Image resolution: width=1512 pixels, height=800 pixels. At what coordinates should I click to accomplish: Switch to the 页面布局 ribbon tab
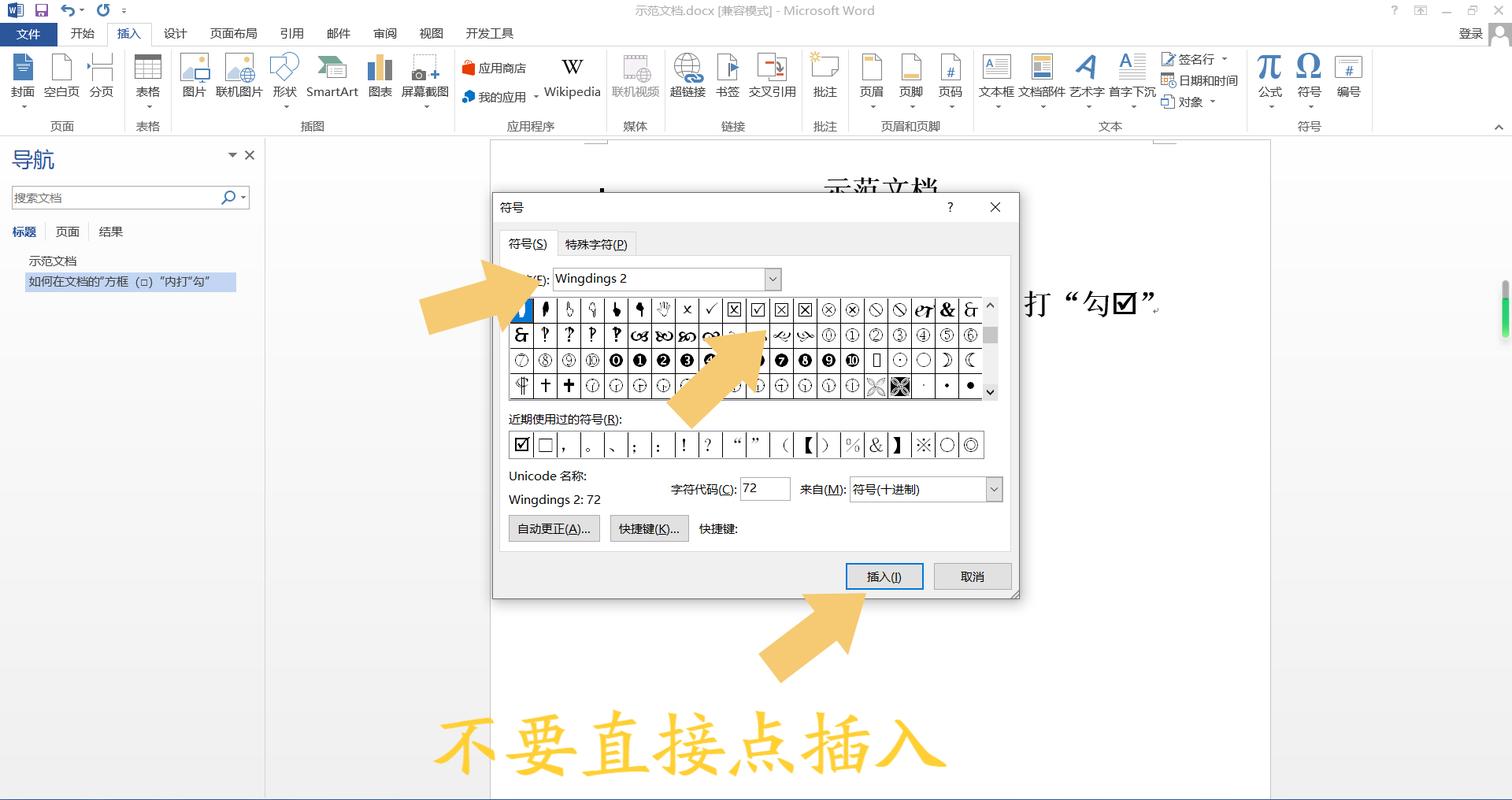(233, 34)
